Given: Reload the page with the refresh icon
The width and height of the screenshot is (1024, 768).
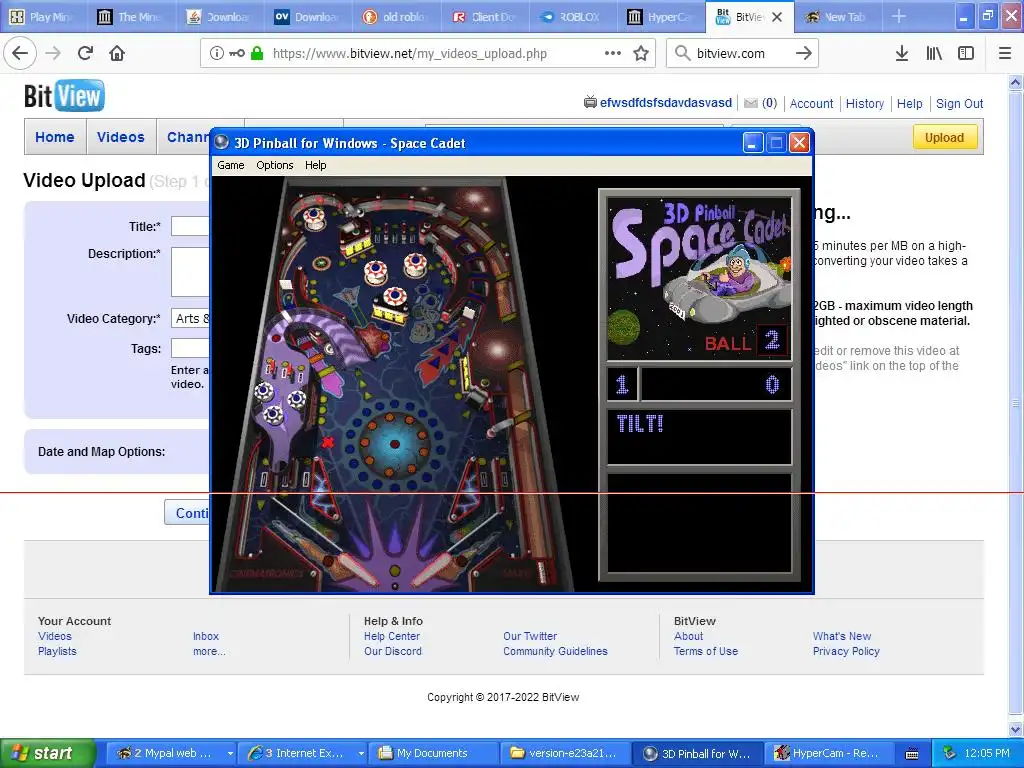Looking at the screenshot, I should pos(85,53).
